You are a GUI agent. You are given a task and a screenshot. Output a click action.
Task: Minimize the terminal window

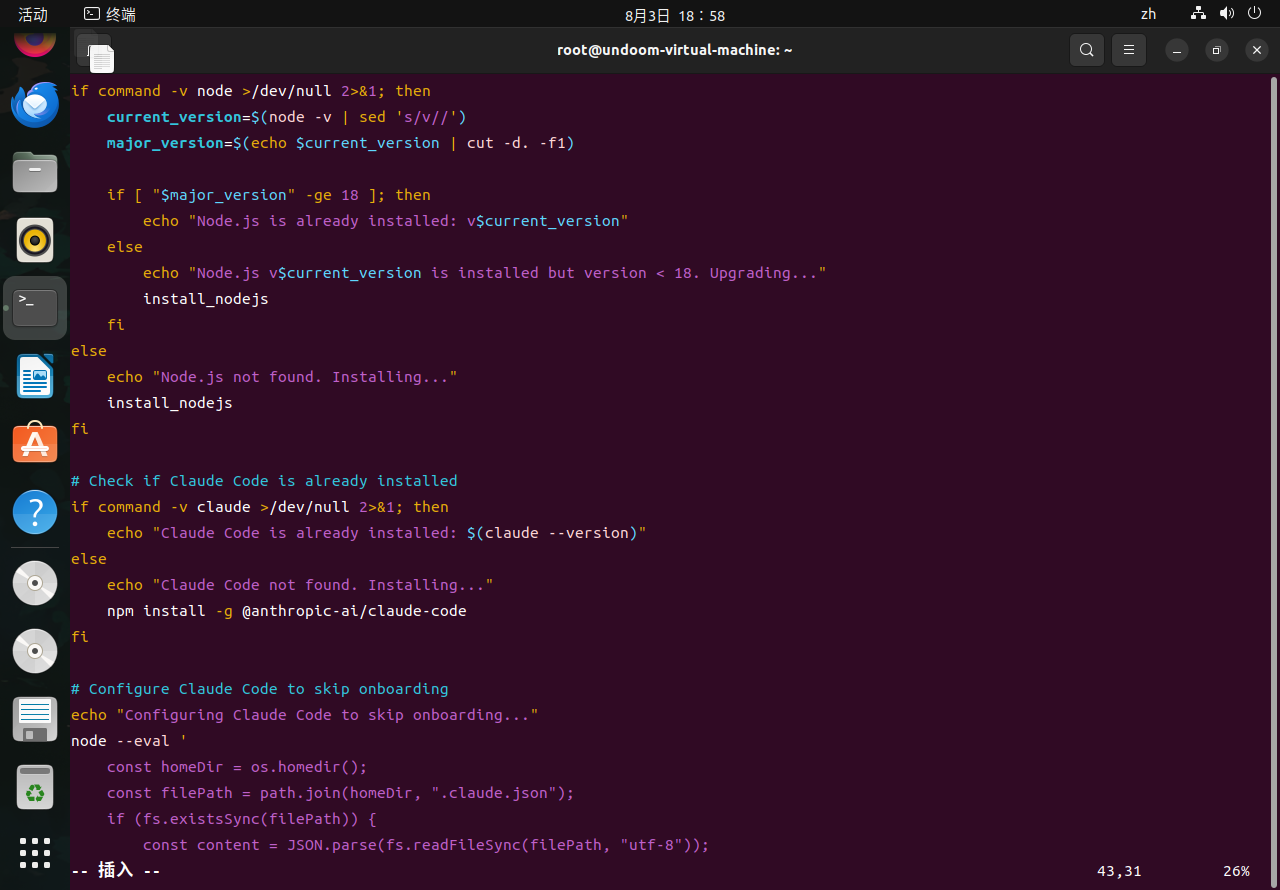point(1178,50)
